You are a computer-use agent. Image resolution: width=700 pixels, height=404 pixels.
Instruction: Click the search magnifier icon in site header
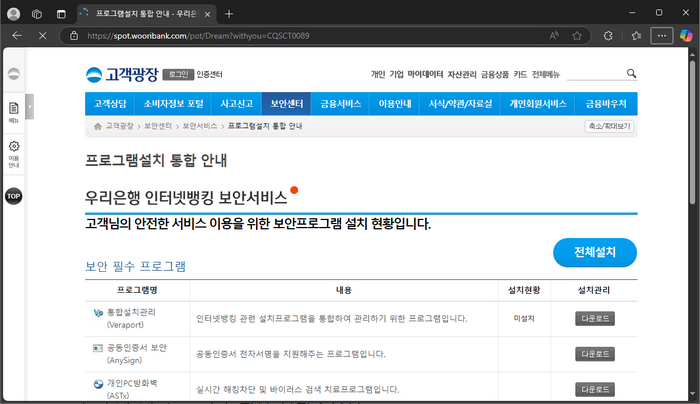click(x=631, y=74)
